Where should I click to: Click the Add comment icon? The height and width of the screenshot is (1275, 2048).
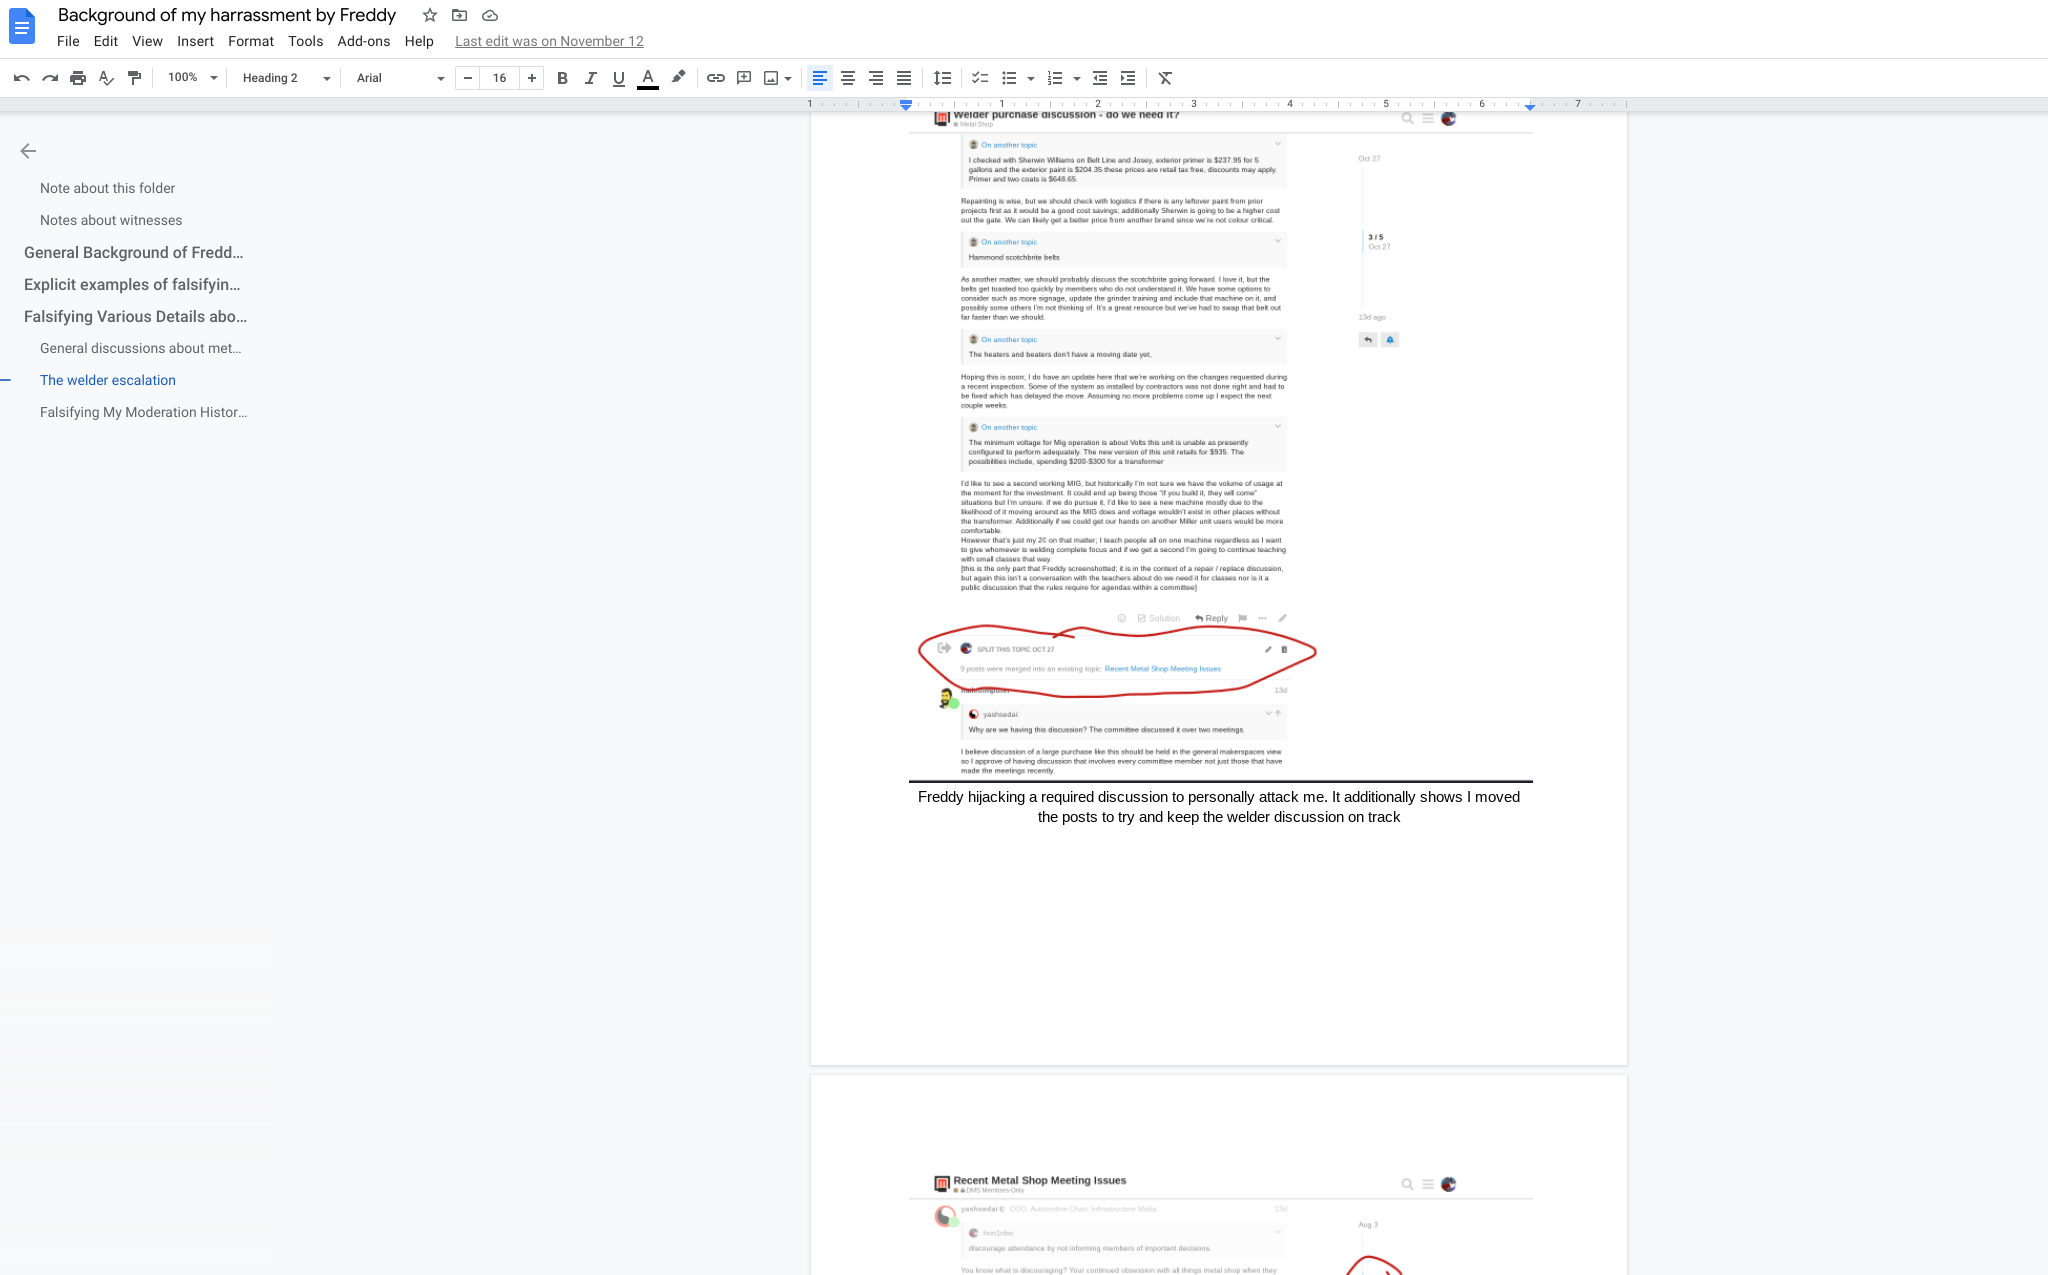pos(743,78)
